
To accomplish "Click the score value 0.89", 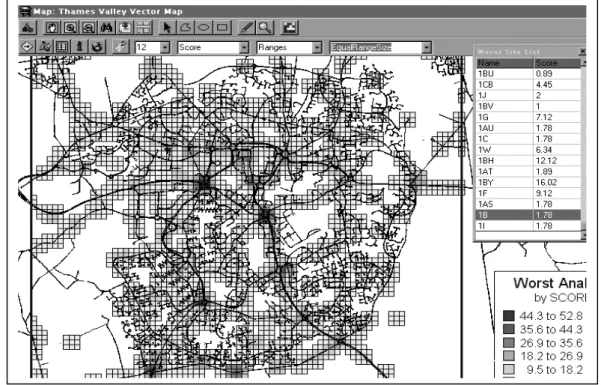I will pyautogui.click(x=544, y=74).
